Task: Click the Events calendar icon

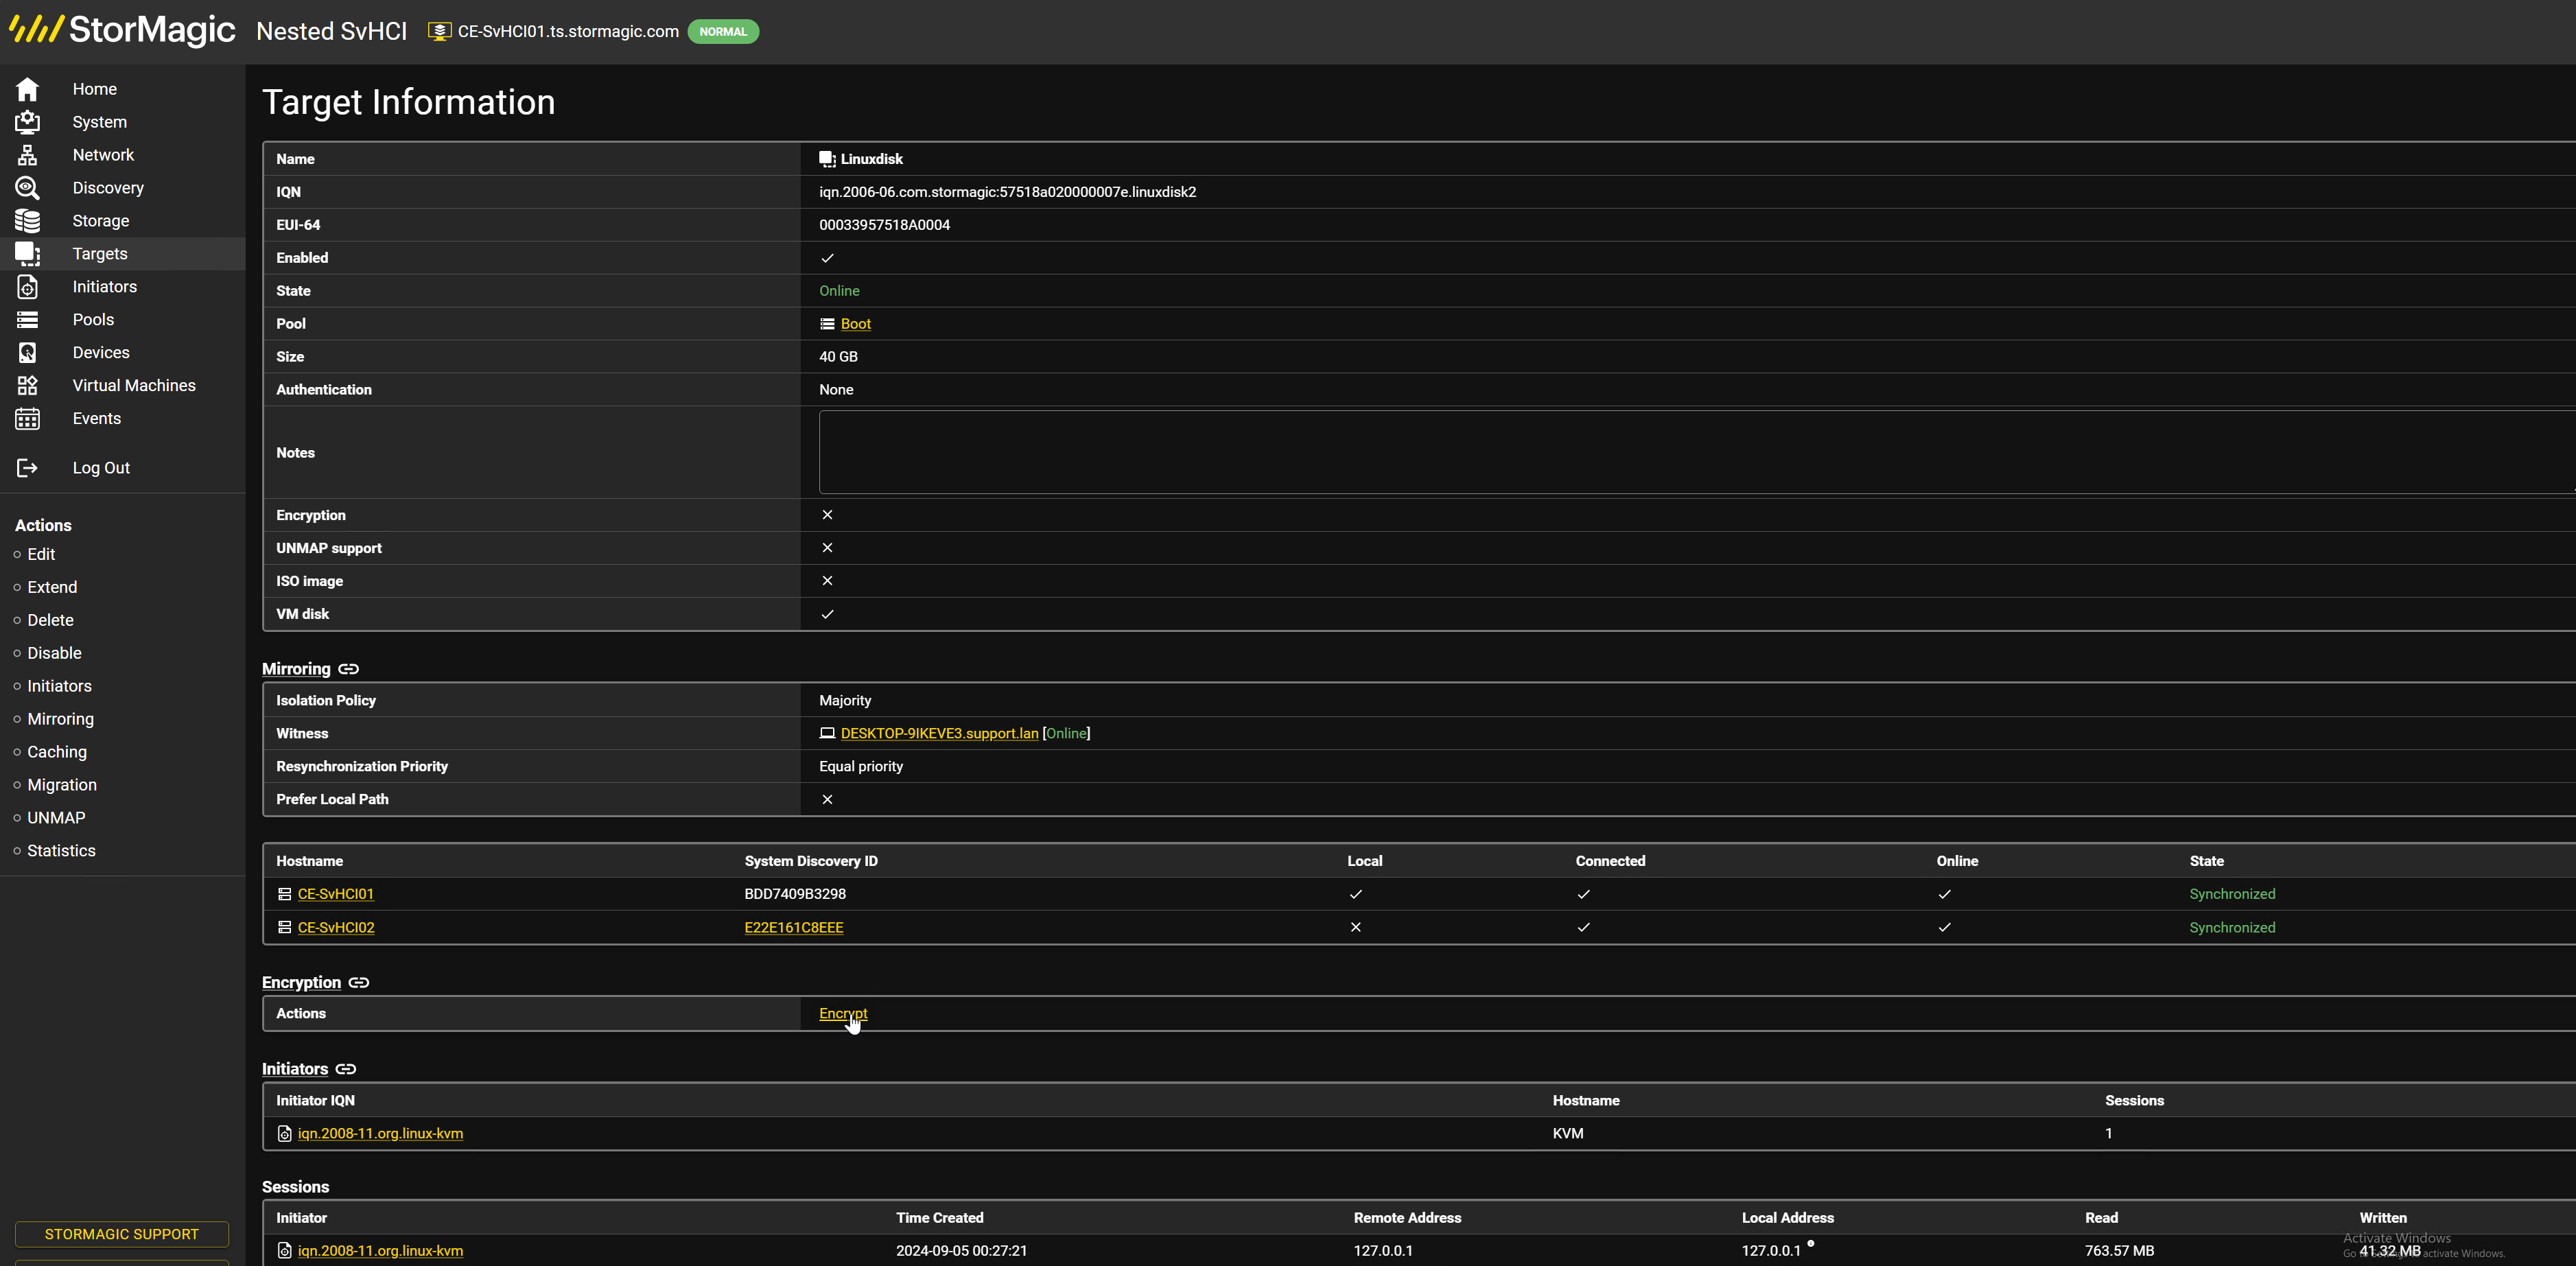Action: point(27,419)
